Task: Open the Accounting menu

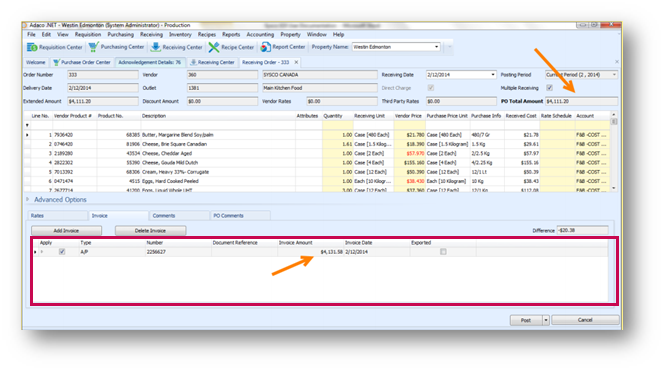Action: [260, 34]
